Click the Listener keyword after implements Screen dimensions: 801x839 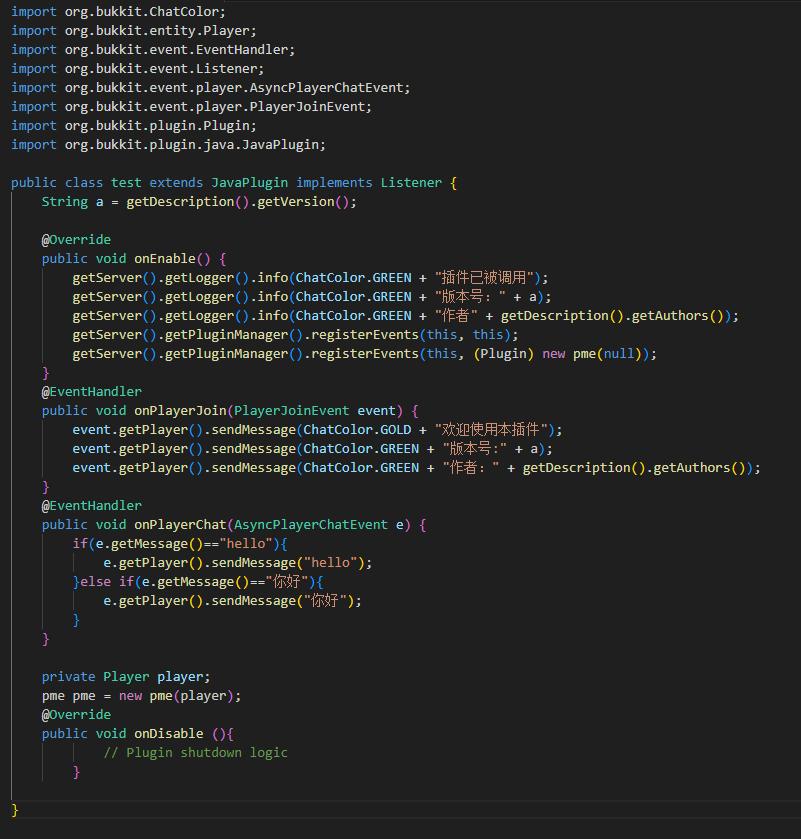click(410, 183)
